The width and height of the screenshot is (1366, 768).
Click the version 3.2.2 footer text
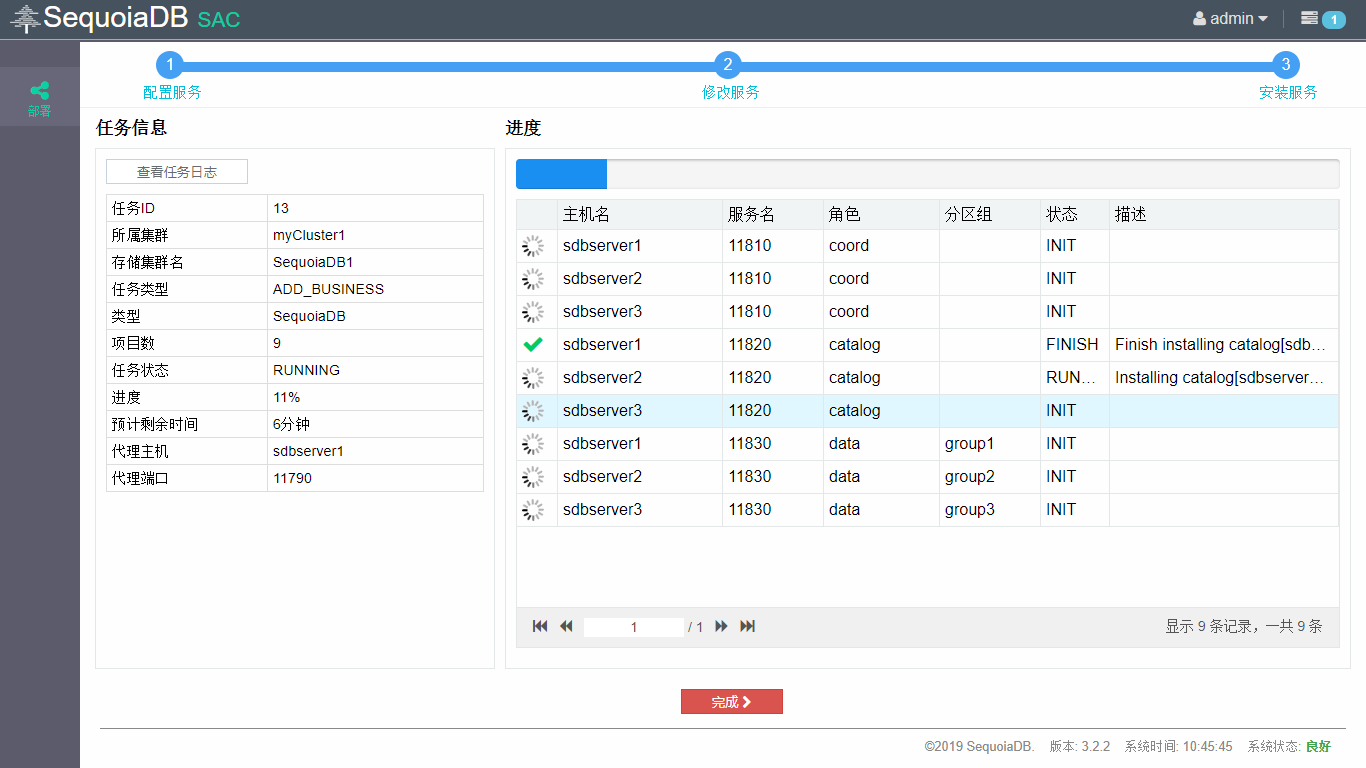[x=1080, y=746]
